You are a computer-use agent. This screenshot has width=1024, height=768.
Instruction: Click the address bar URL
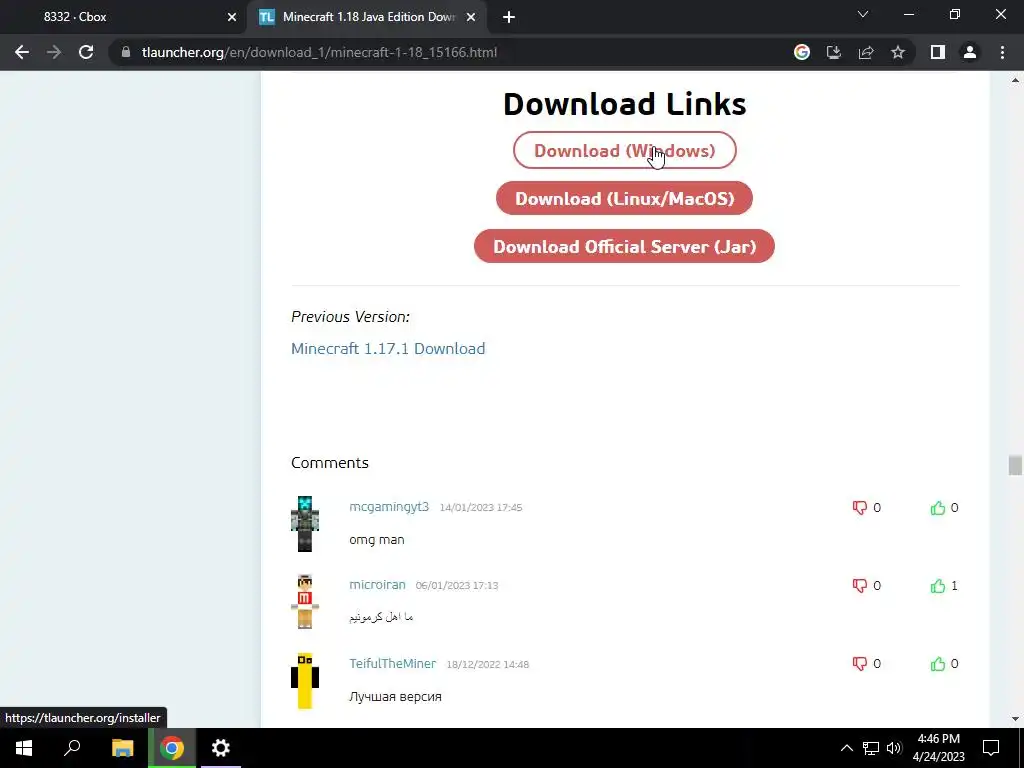click(319, 52)
